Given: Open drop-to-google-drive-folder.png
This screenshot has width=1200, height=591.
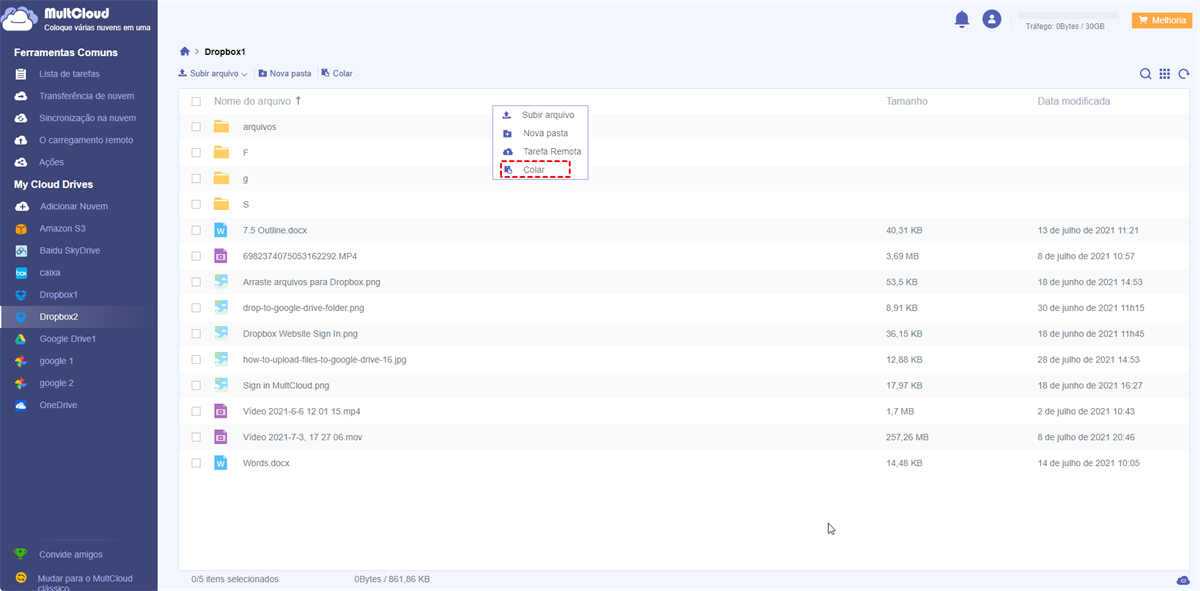Looking at the screenshot, I should (x=303, y=308).
